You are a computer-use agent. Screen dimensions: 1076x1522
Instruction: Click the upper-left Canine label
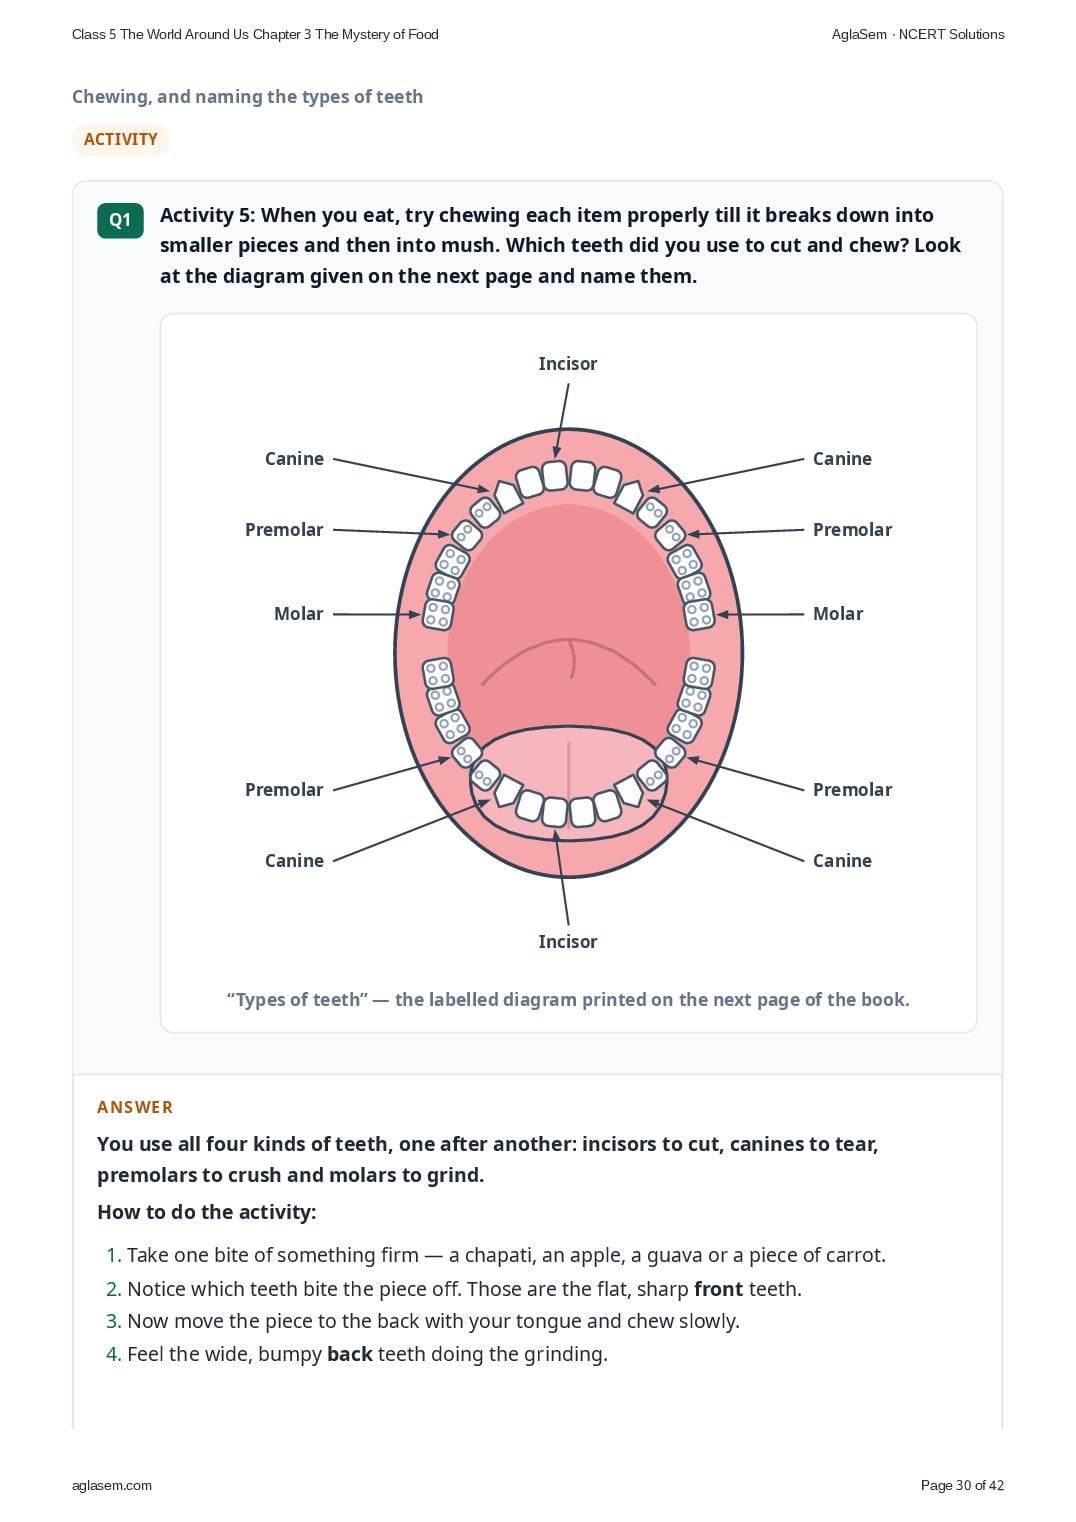[294, 459]
